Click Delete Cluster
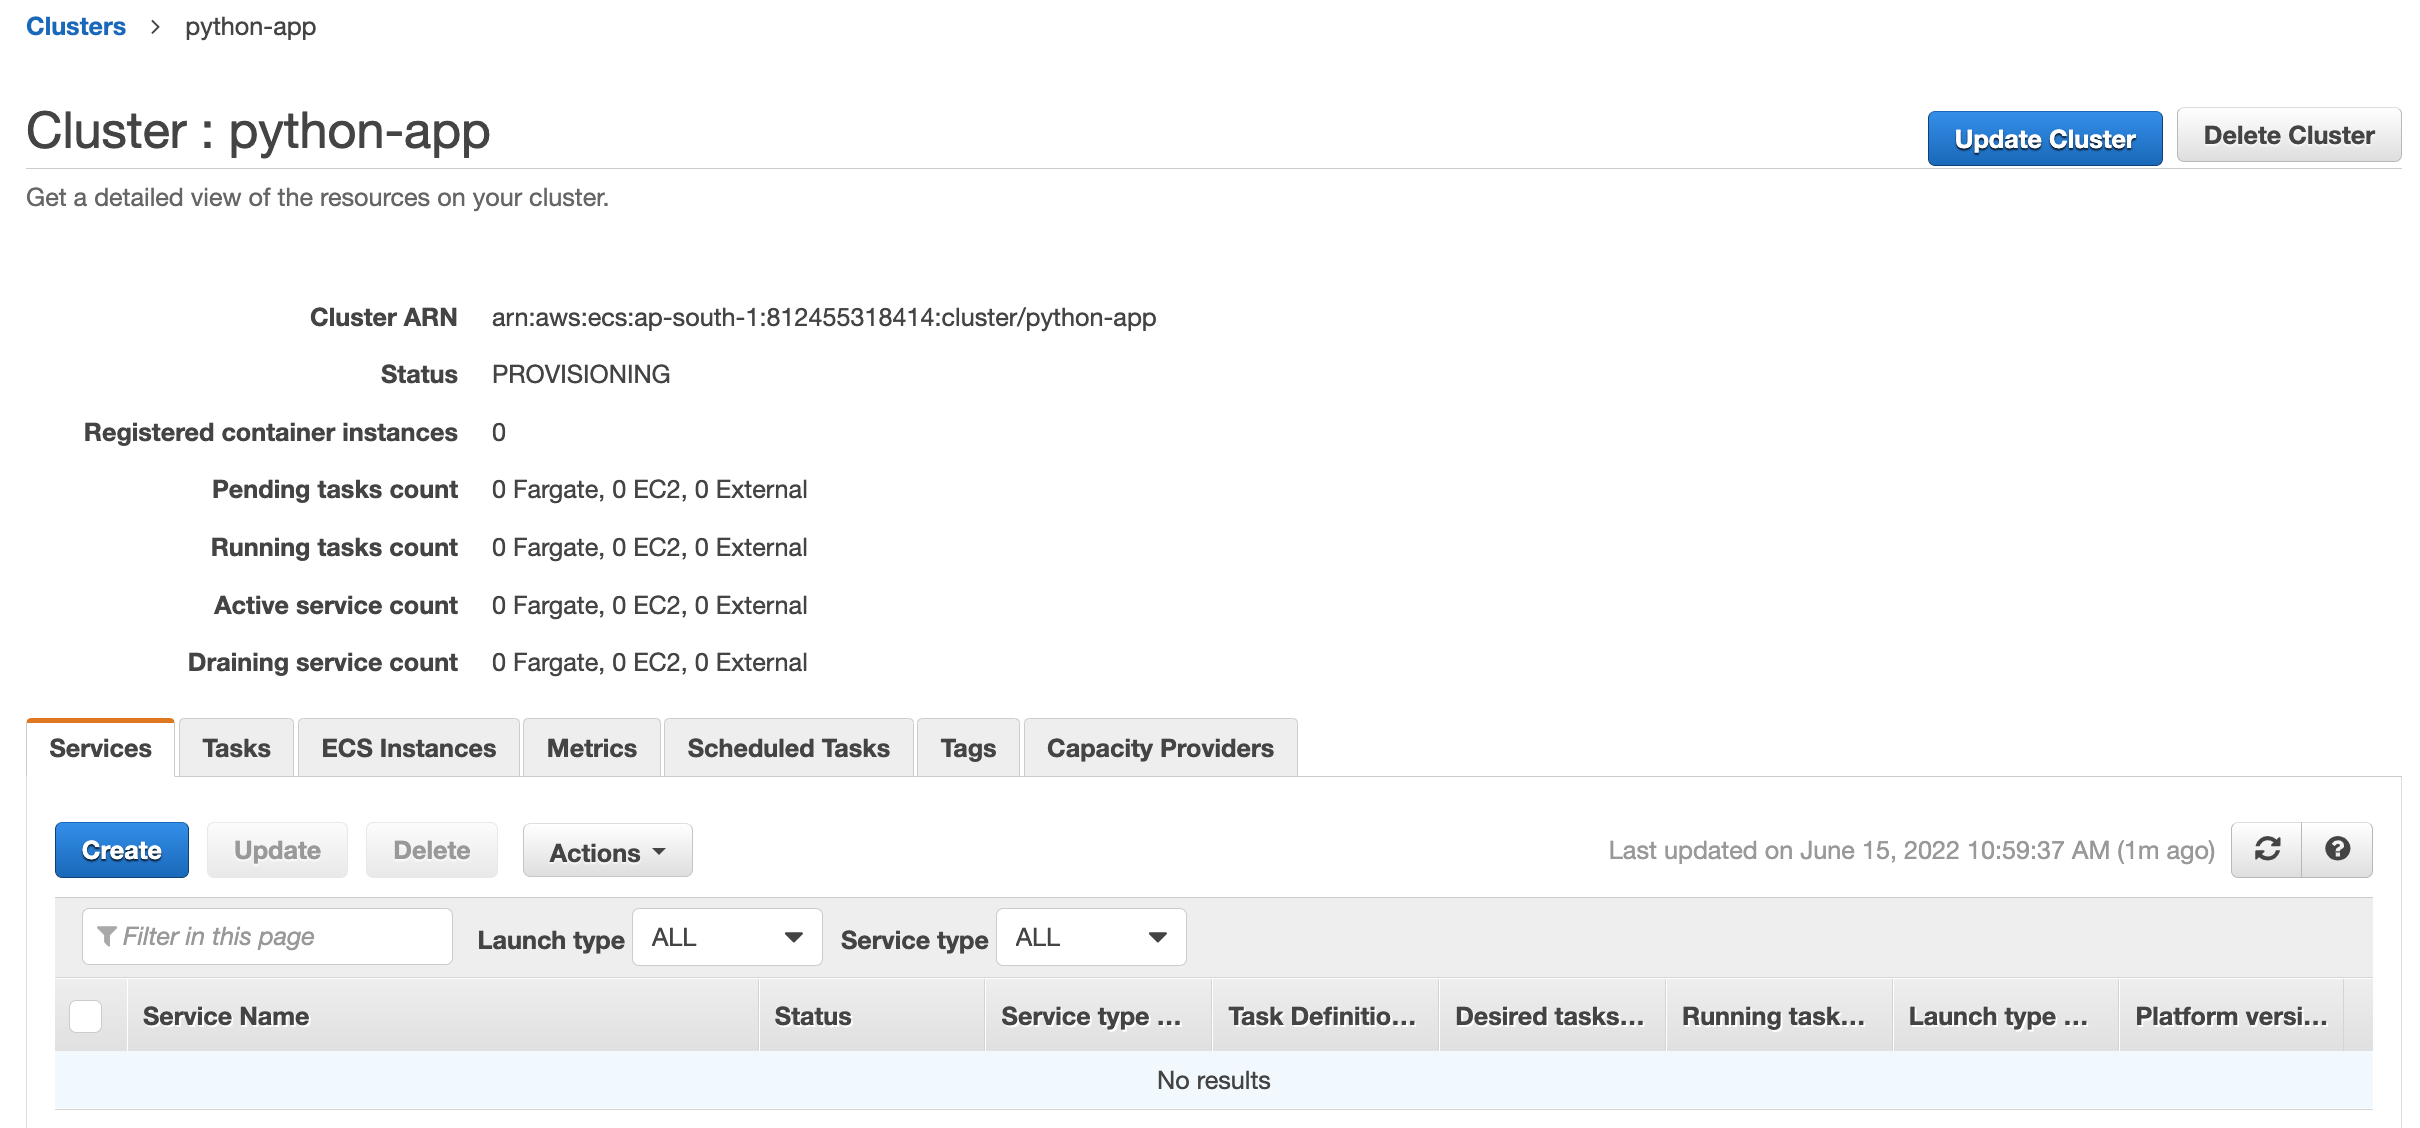 [2288, 134]
